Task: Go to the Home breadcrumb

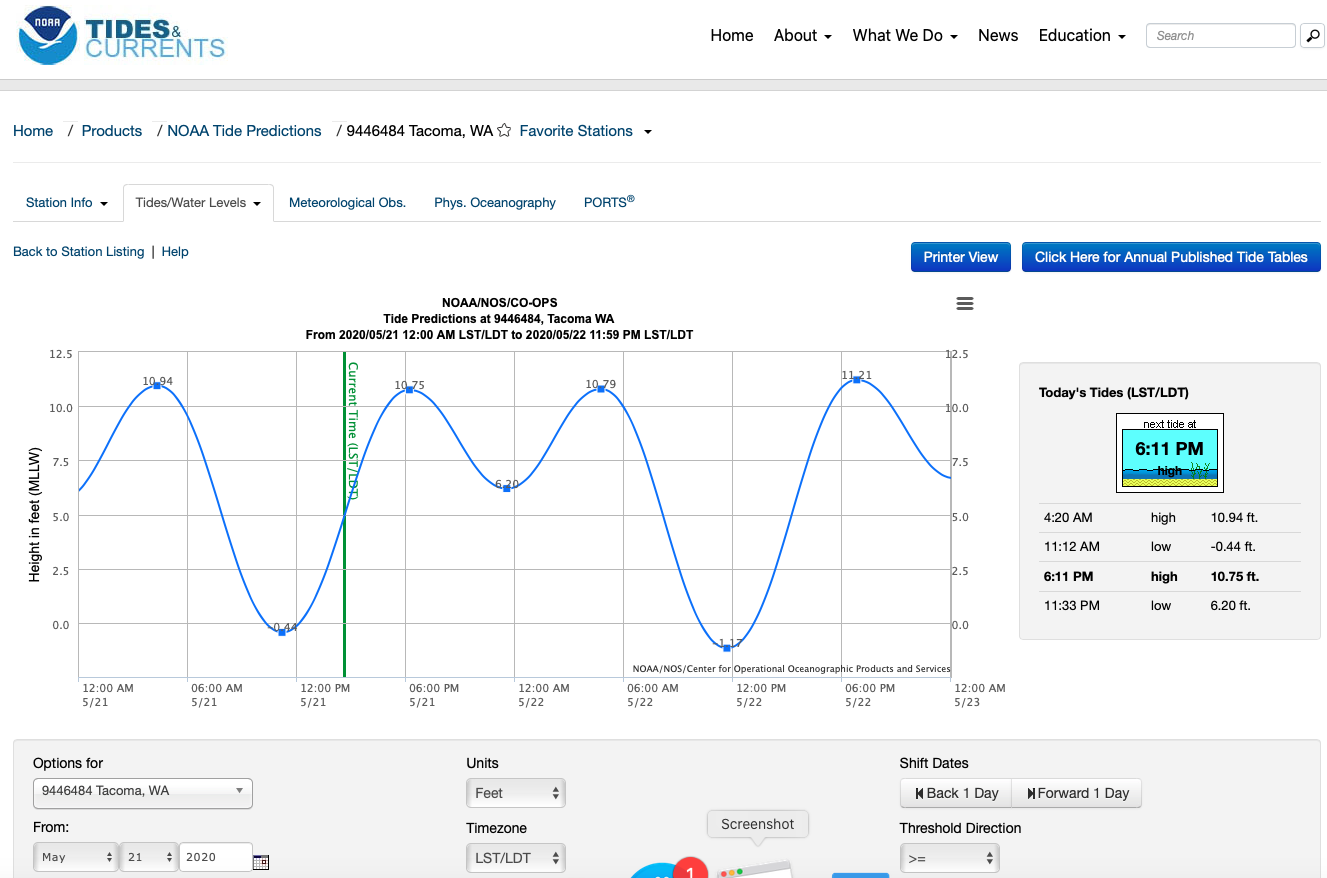Action: click(33, 131)
